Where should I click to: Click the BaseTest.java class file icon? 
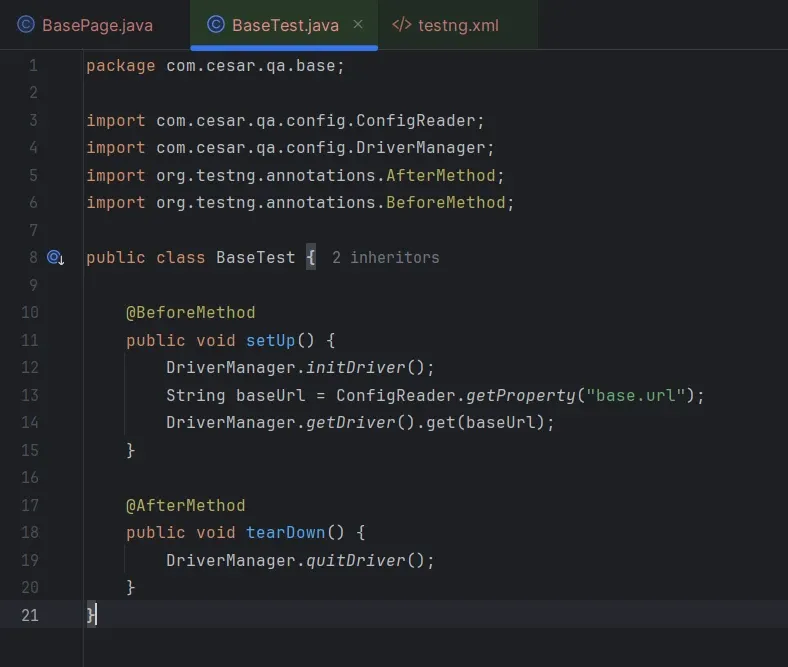216,25
